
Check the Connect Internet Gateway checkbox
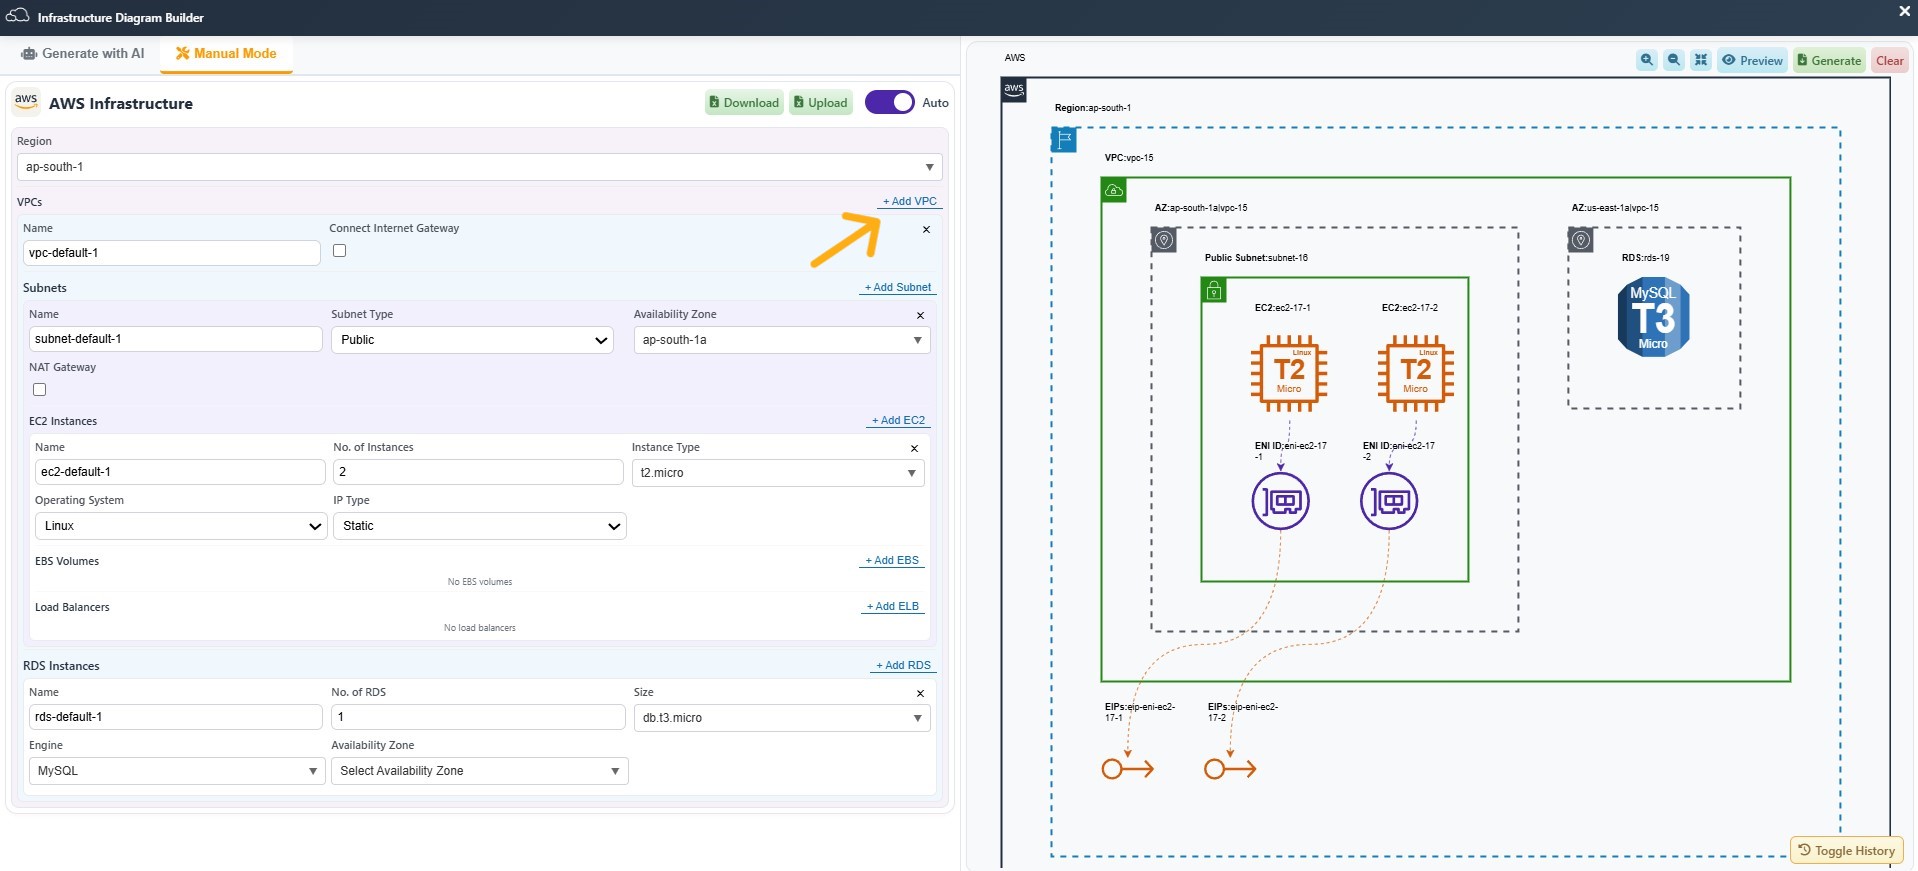(340, 251)
